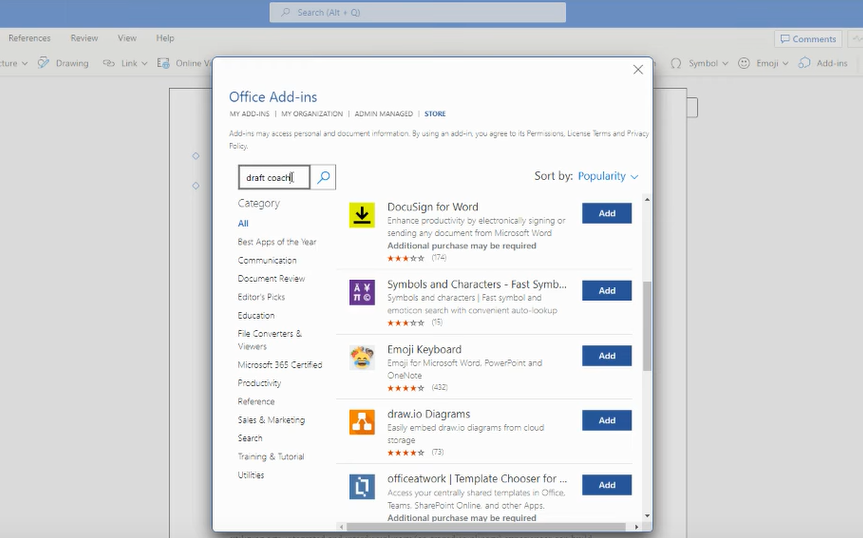Open the View ribbon tab
Screen dimensions: 863x538
[127, 38]
